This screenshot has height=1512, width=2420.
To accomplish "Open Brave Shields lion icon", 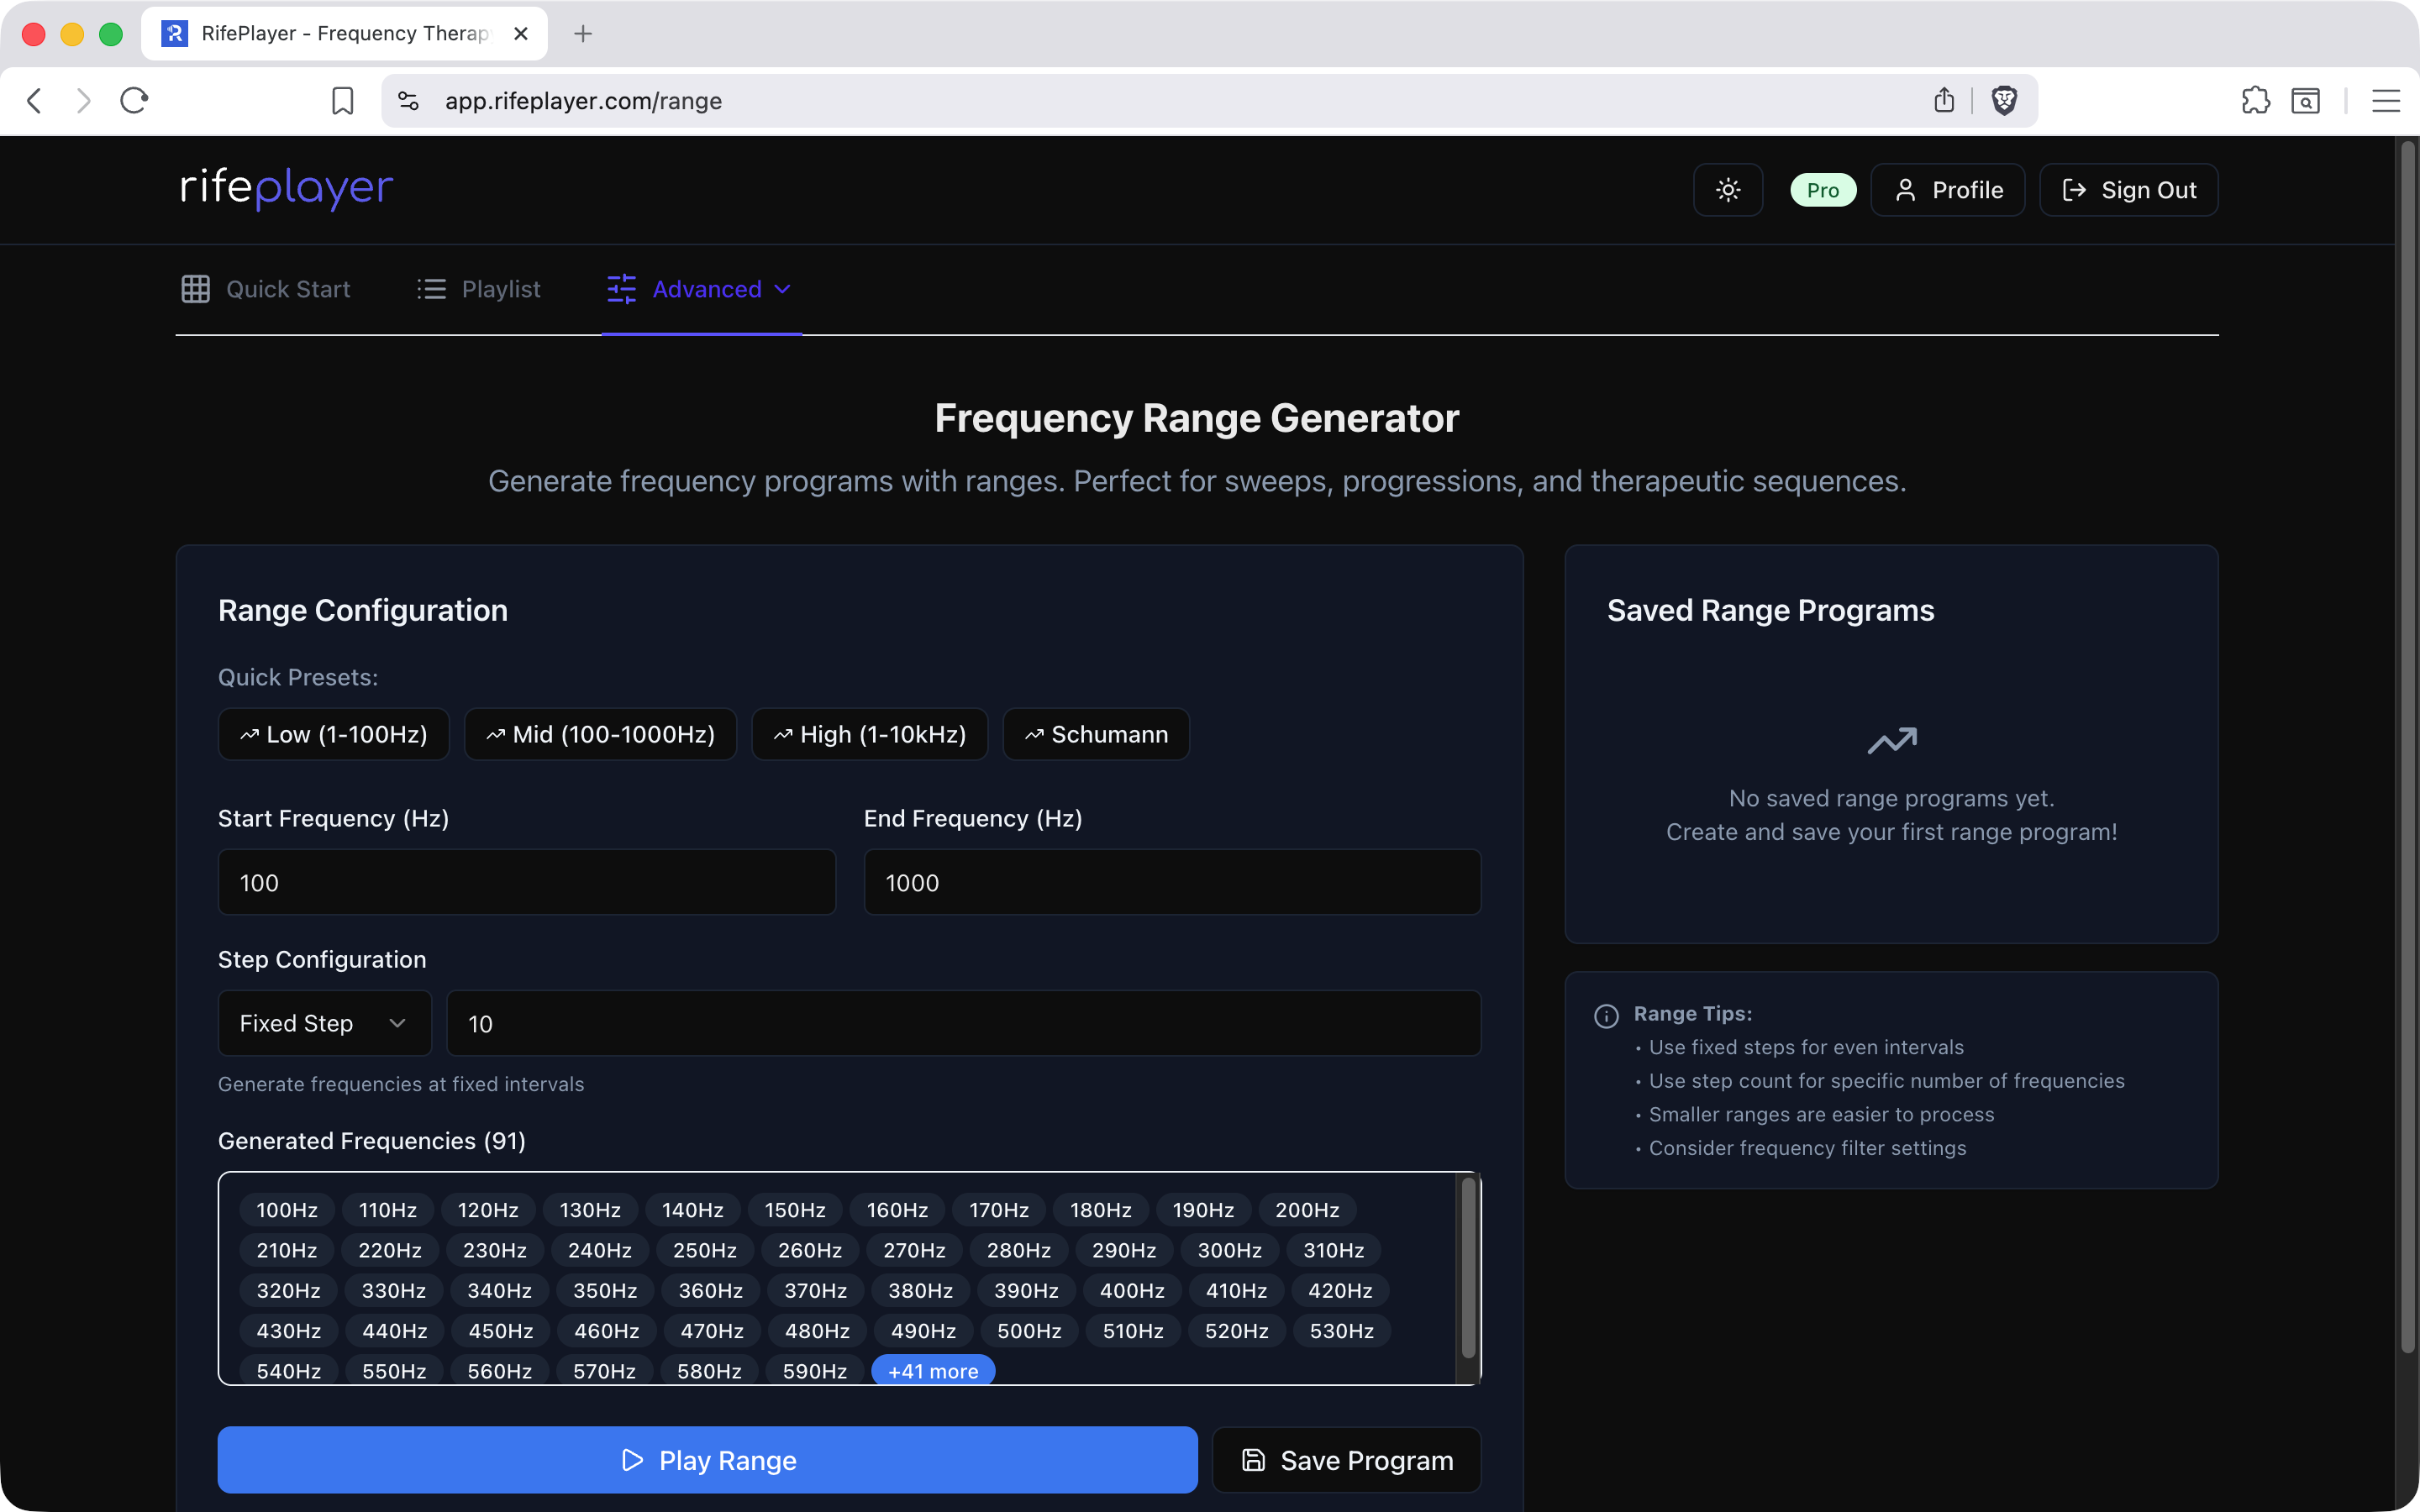I will [x=2004, y=100].
